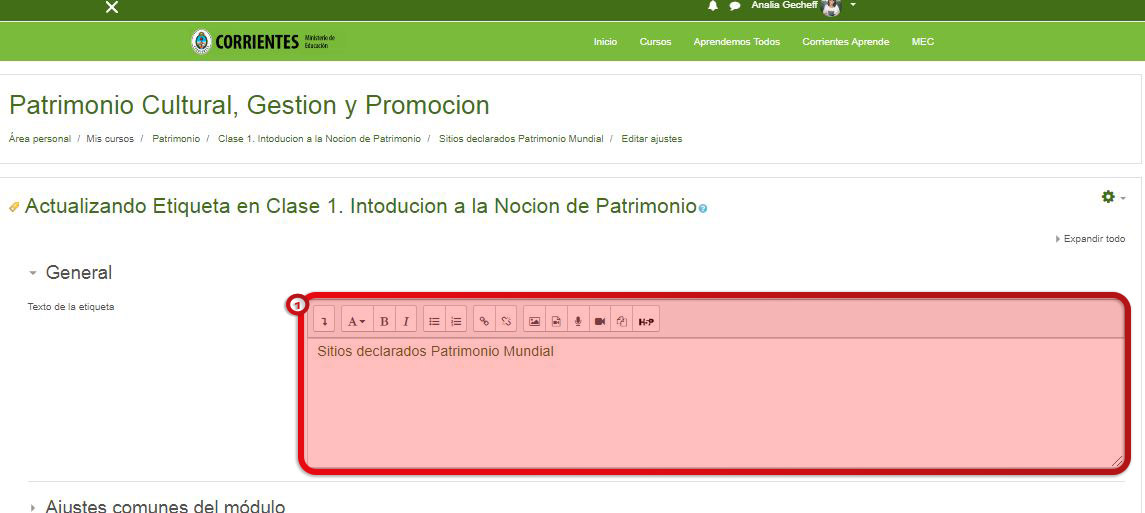Record audio with the microphone icon
Screen dimensions: 1145x513
coord(578,321)
